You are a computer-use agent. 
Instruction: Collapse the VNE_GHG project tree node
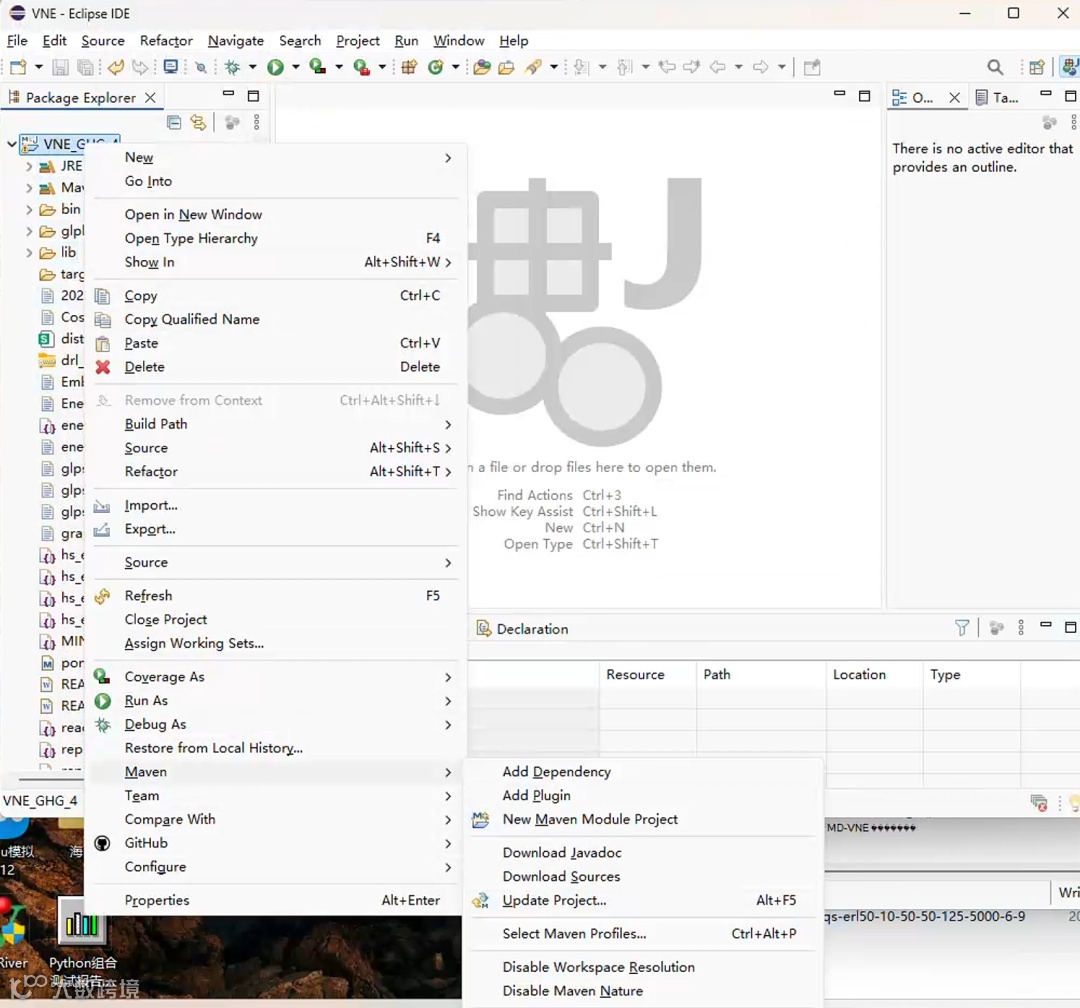pos(11,144)
